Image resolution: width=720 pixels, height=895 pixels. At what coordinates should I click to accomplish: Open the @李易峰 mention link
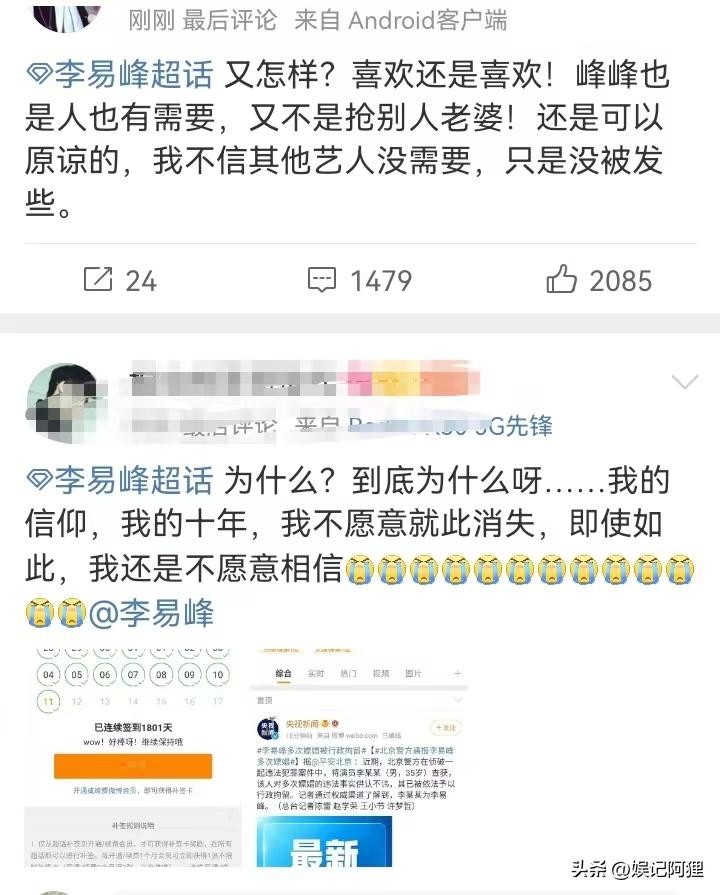pos(151,613)
